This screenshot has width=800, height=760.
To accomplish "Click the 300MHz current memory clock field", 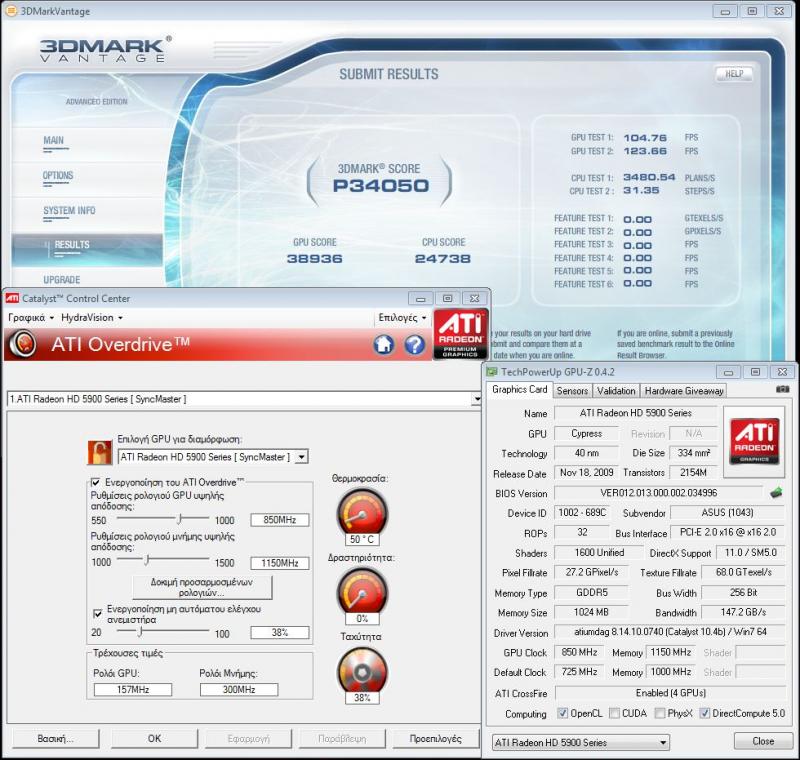I will click(x=239, y=689).
